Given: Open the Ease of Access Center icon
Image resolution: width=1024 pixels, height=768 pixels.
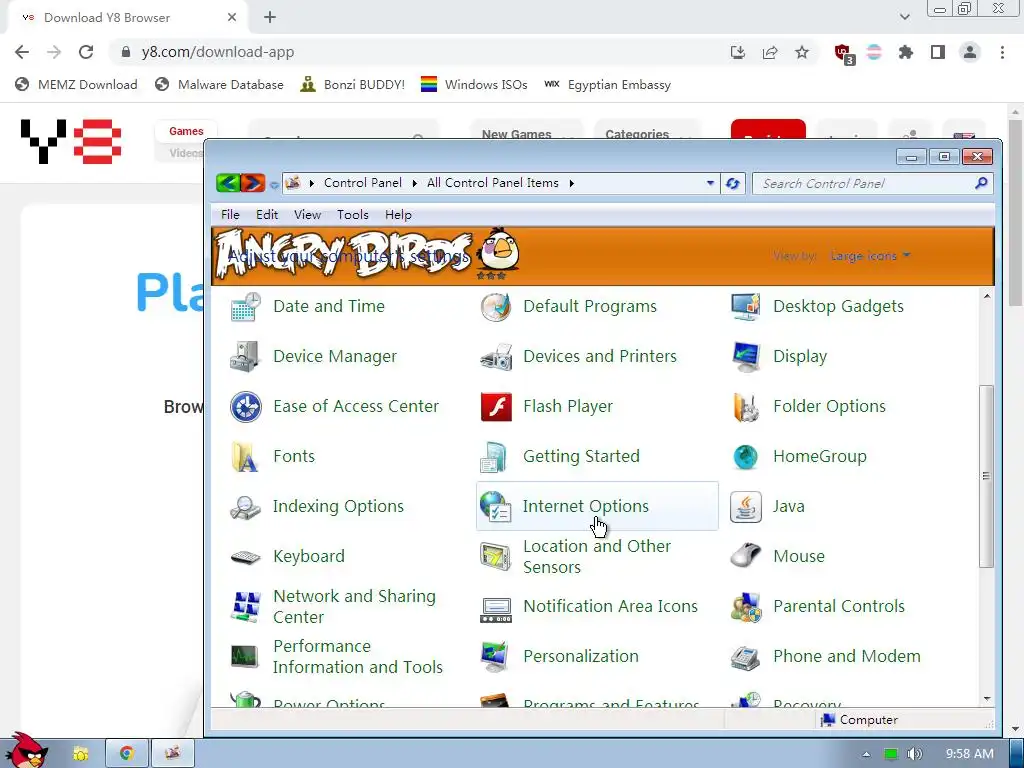Looking at the screenshot, I should point(246,406).
